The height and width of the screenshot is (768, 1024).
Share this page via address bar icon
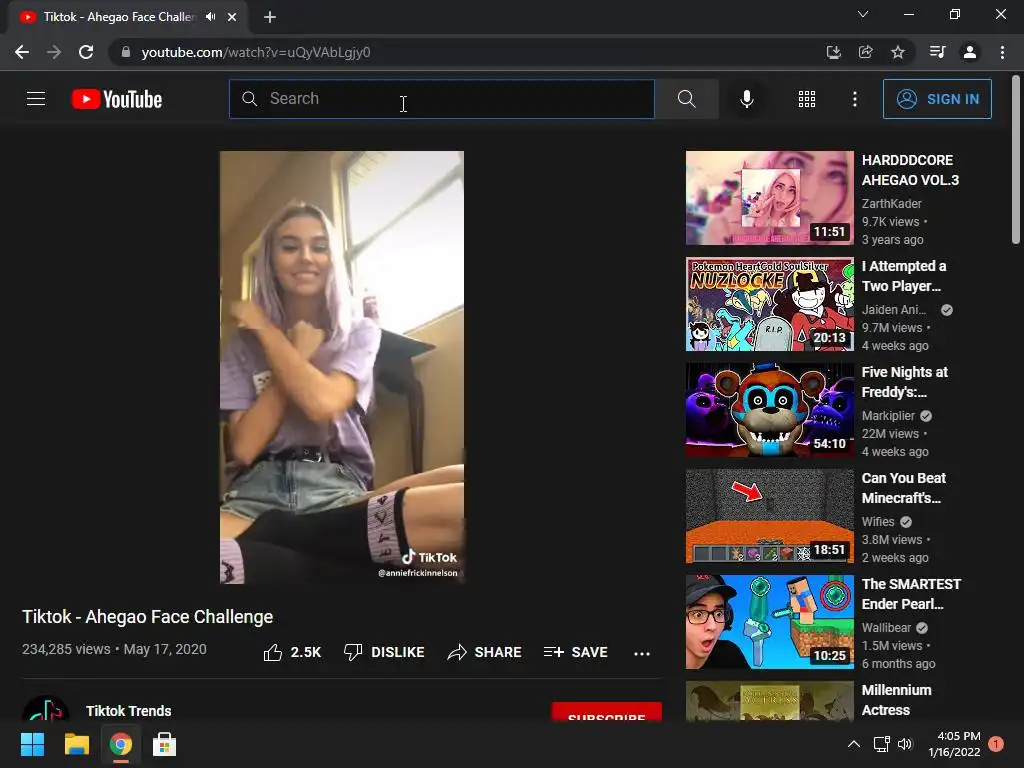pos(865,52)
